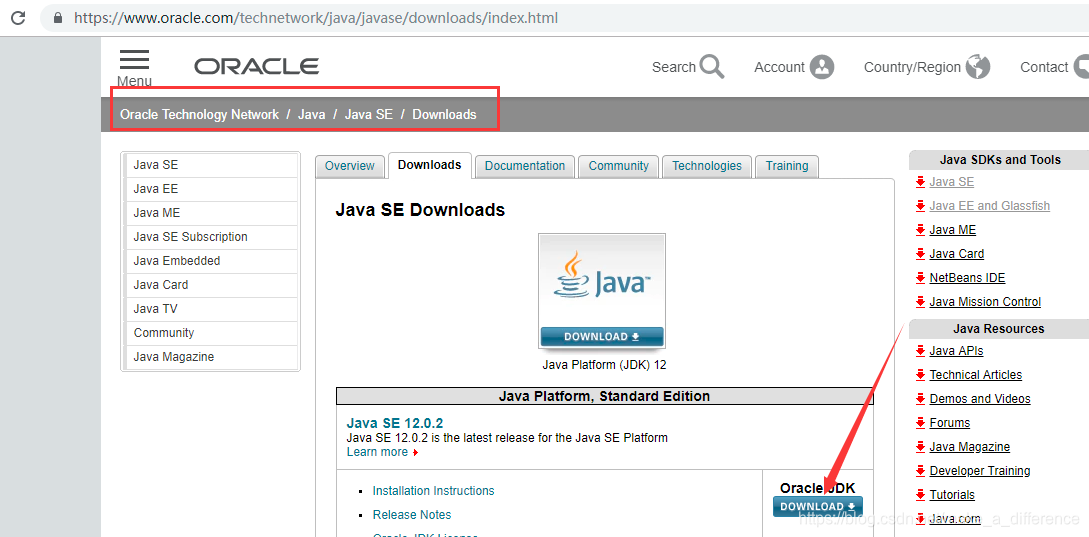
Task: Open the Technologies tab
Action: pyautogui.click(x=706, y=166)
